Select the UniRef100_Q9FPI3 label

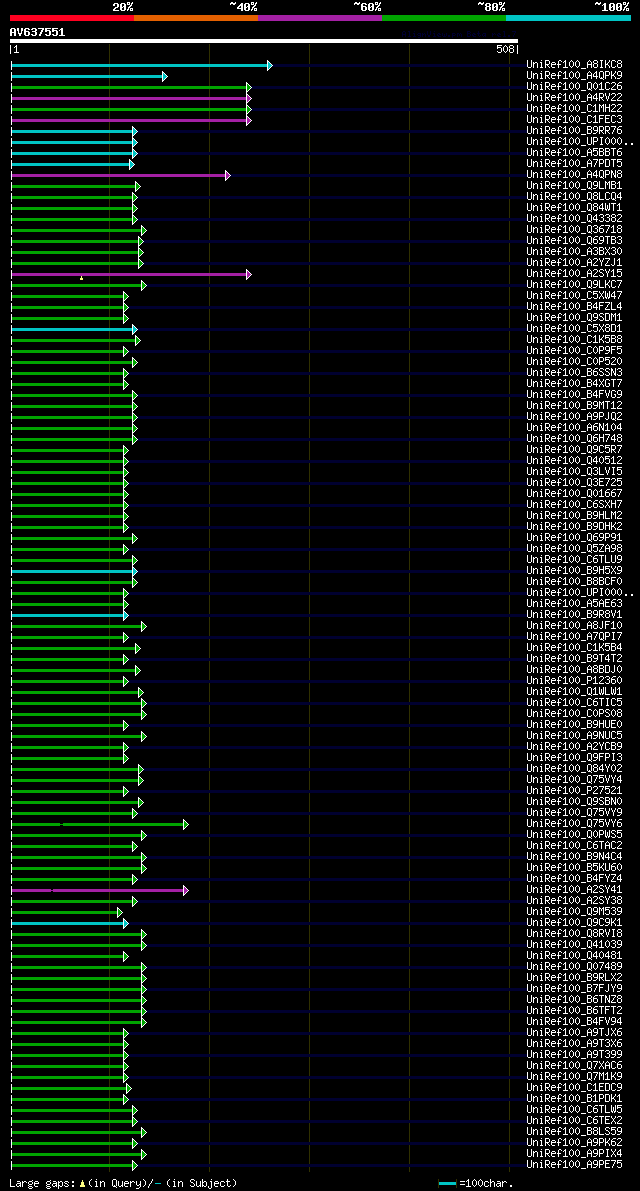[574, 757]
